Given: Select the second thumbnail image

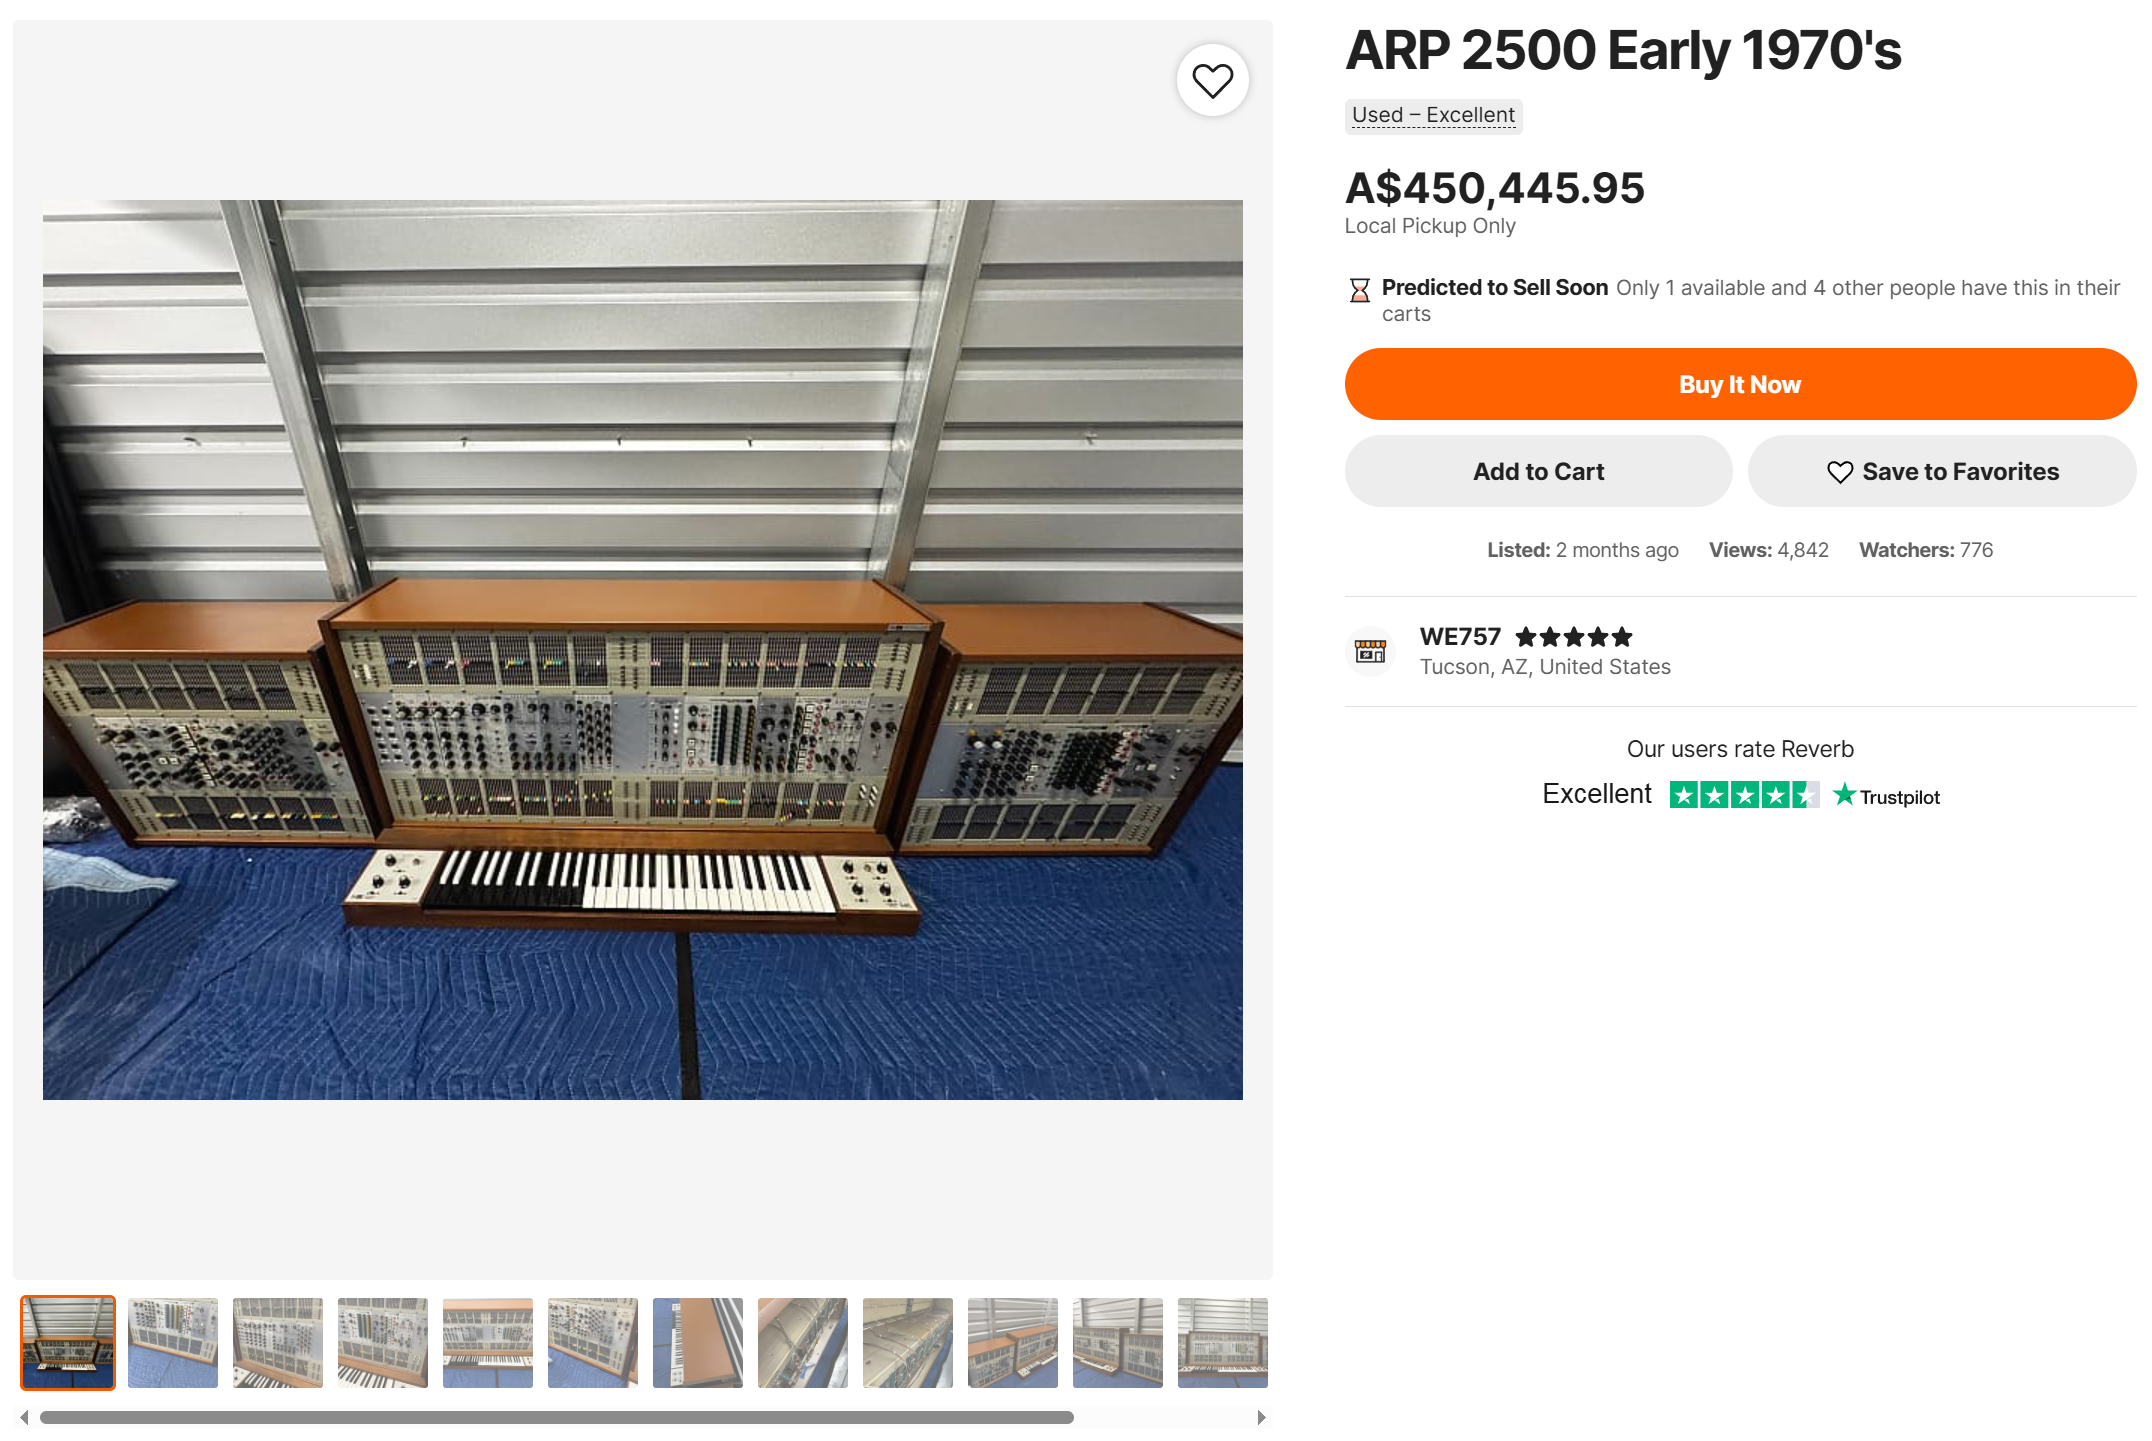Looking at the screenshot, I should [173, 1342].
